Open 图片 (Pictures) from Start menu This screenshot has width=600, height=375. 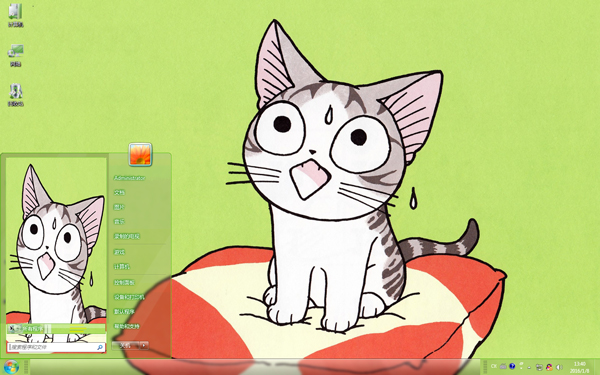119,207
